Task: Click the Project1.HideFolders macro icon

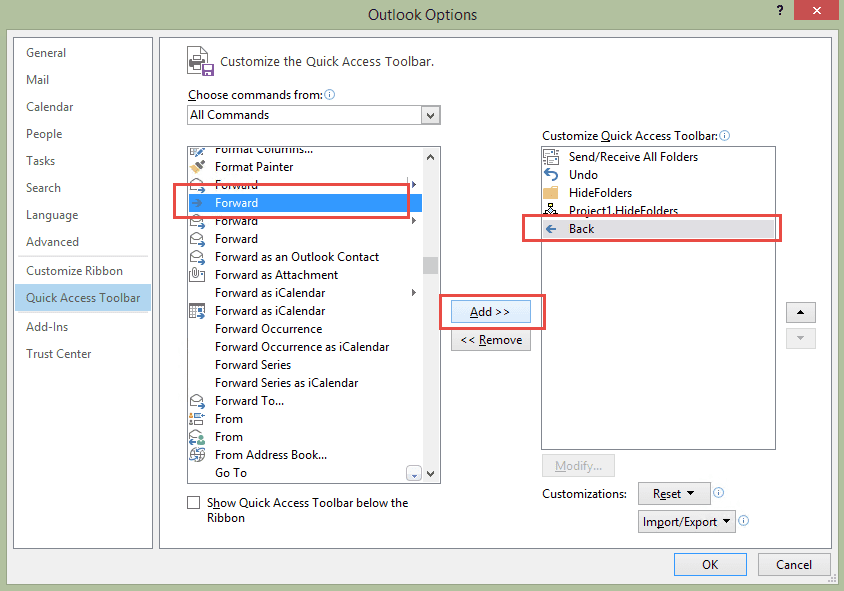Action: point(551,210)
